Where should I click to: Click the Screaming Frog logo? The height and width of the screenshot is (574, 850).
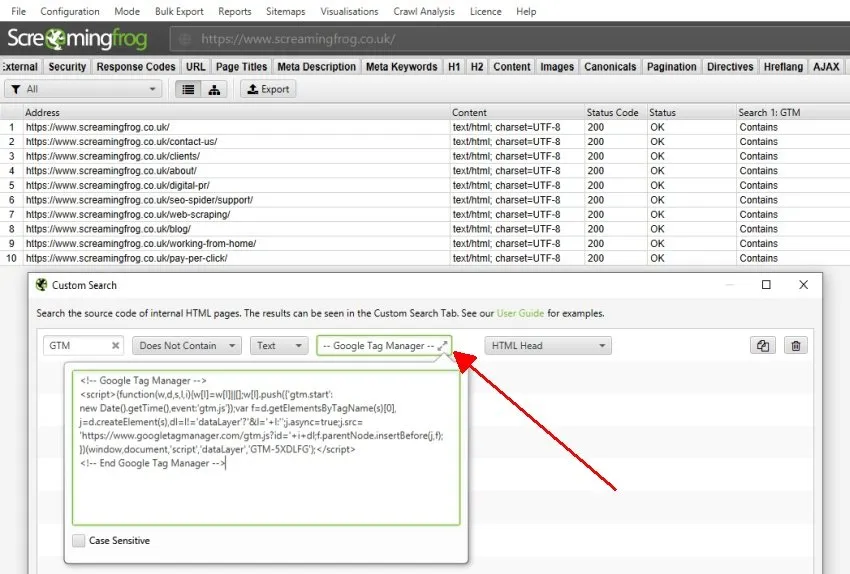click(77, 38)
